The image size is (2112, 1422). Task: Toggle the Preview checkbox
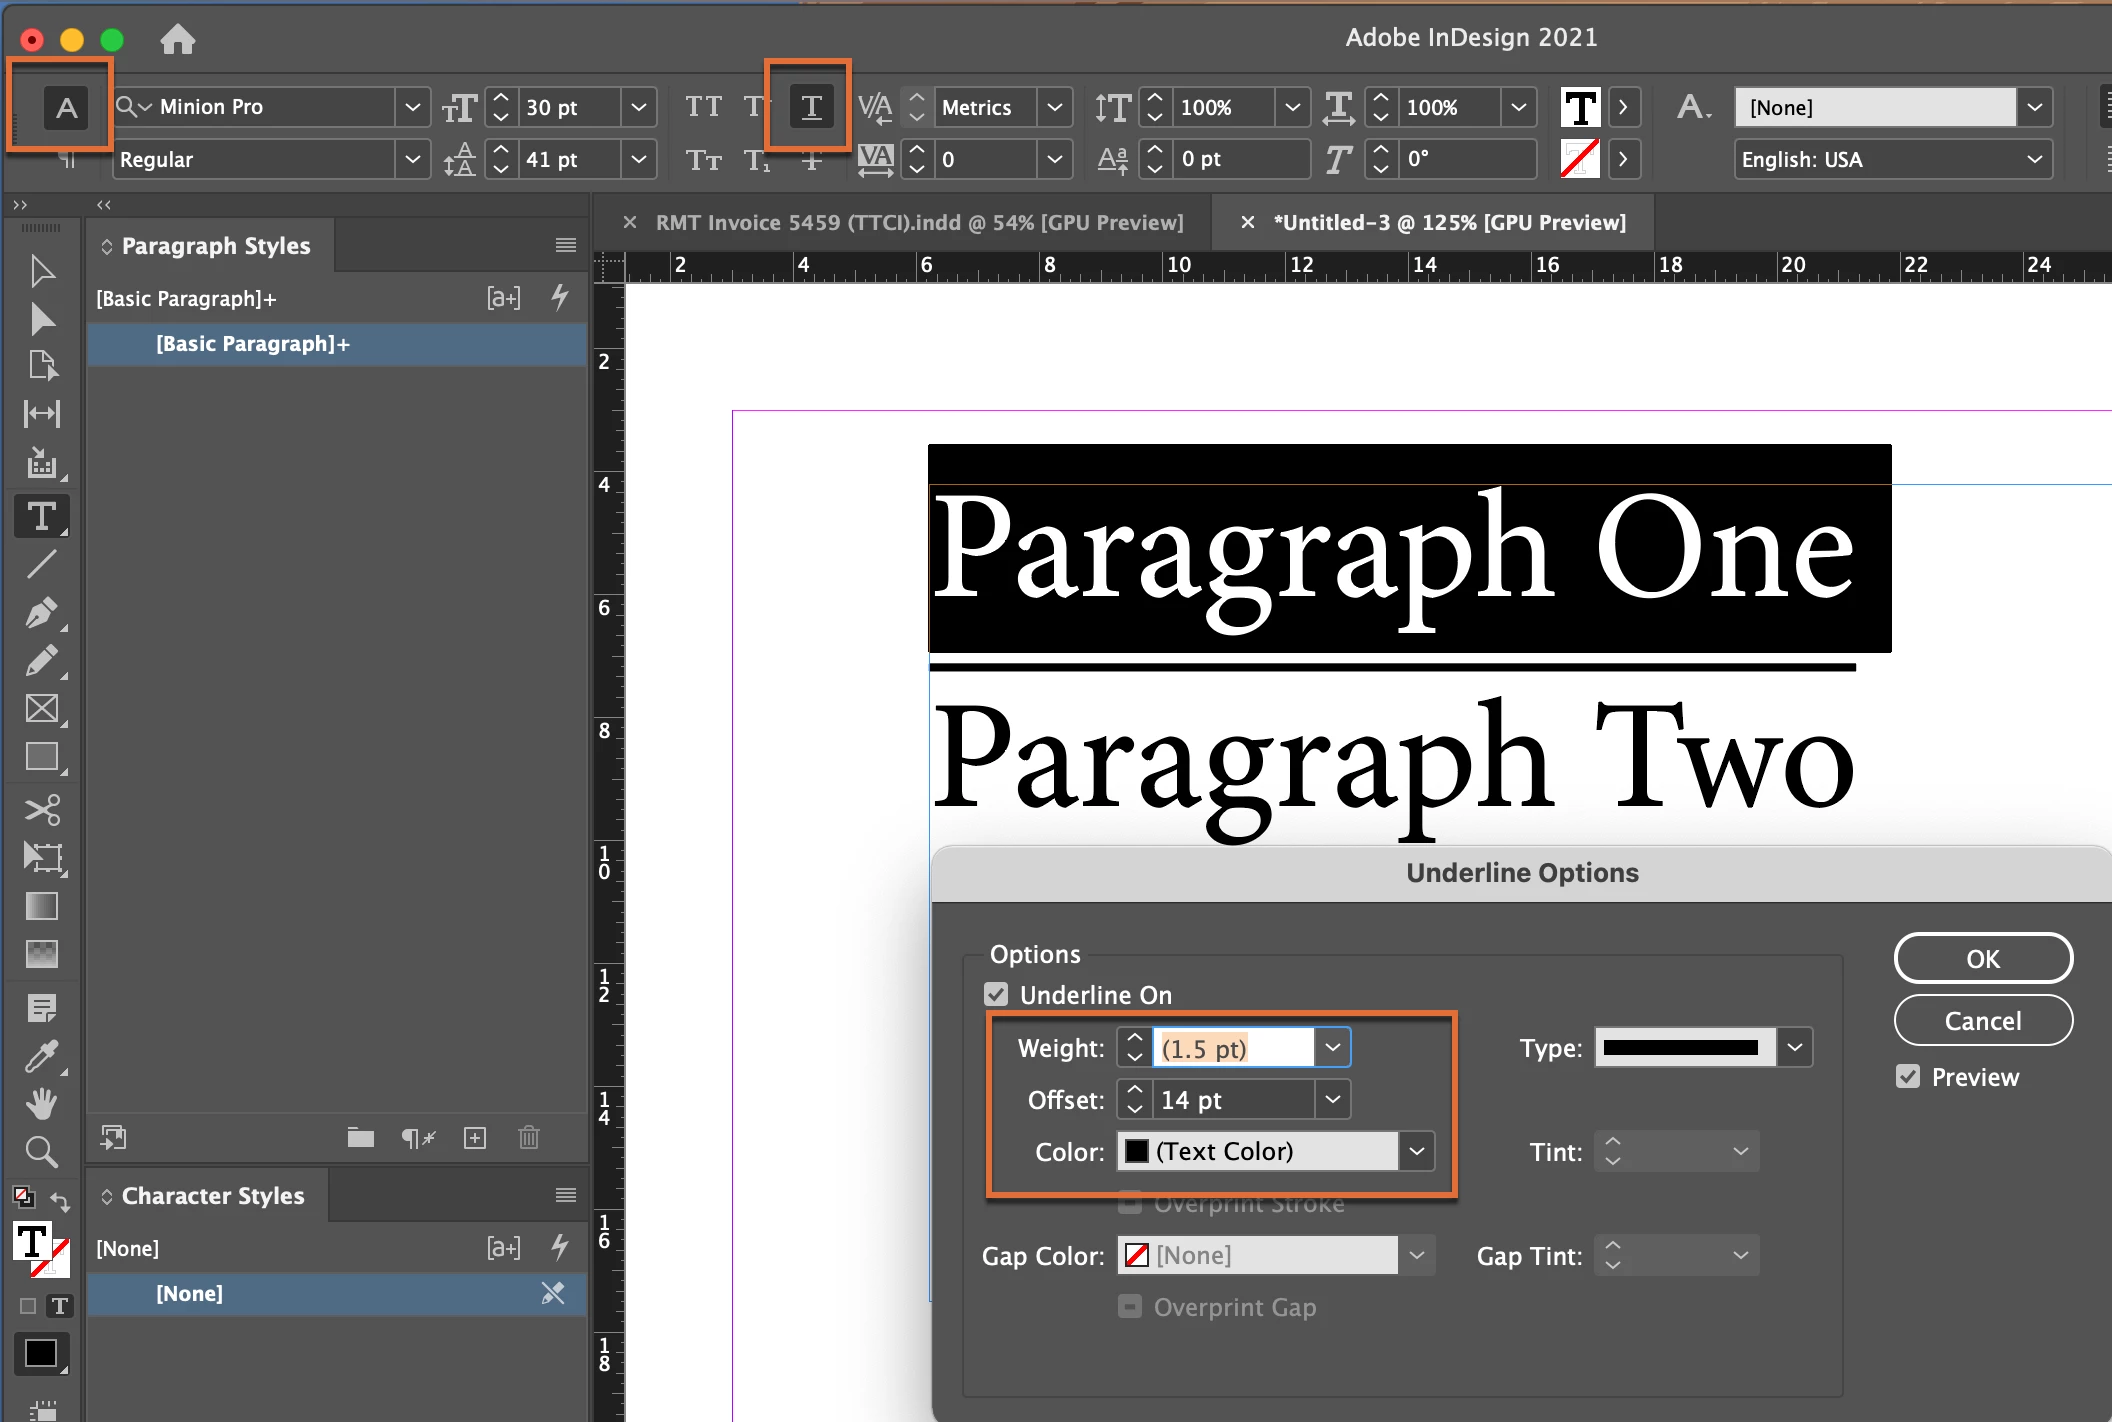[x=1908, y=1077]
